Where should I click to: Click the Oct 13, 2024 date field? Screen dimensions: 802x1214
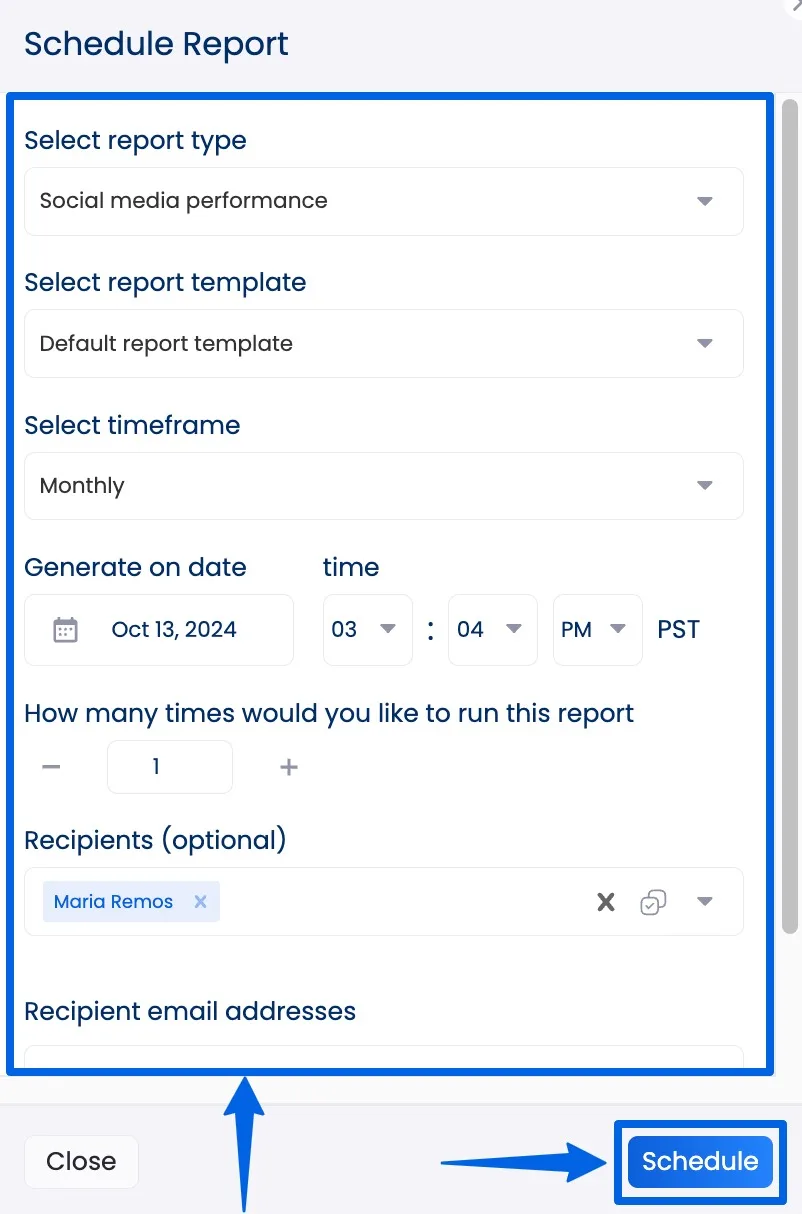pos(173,629)
